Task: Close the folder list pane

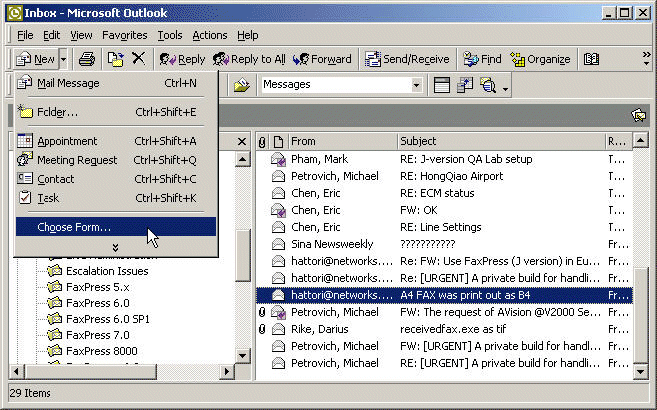Action: (x=242, y=142)
